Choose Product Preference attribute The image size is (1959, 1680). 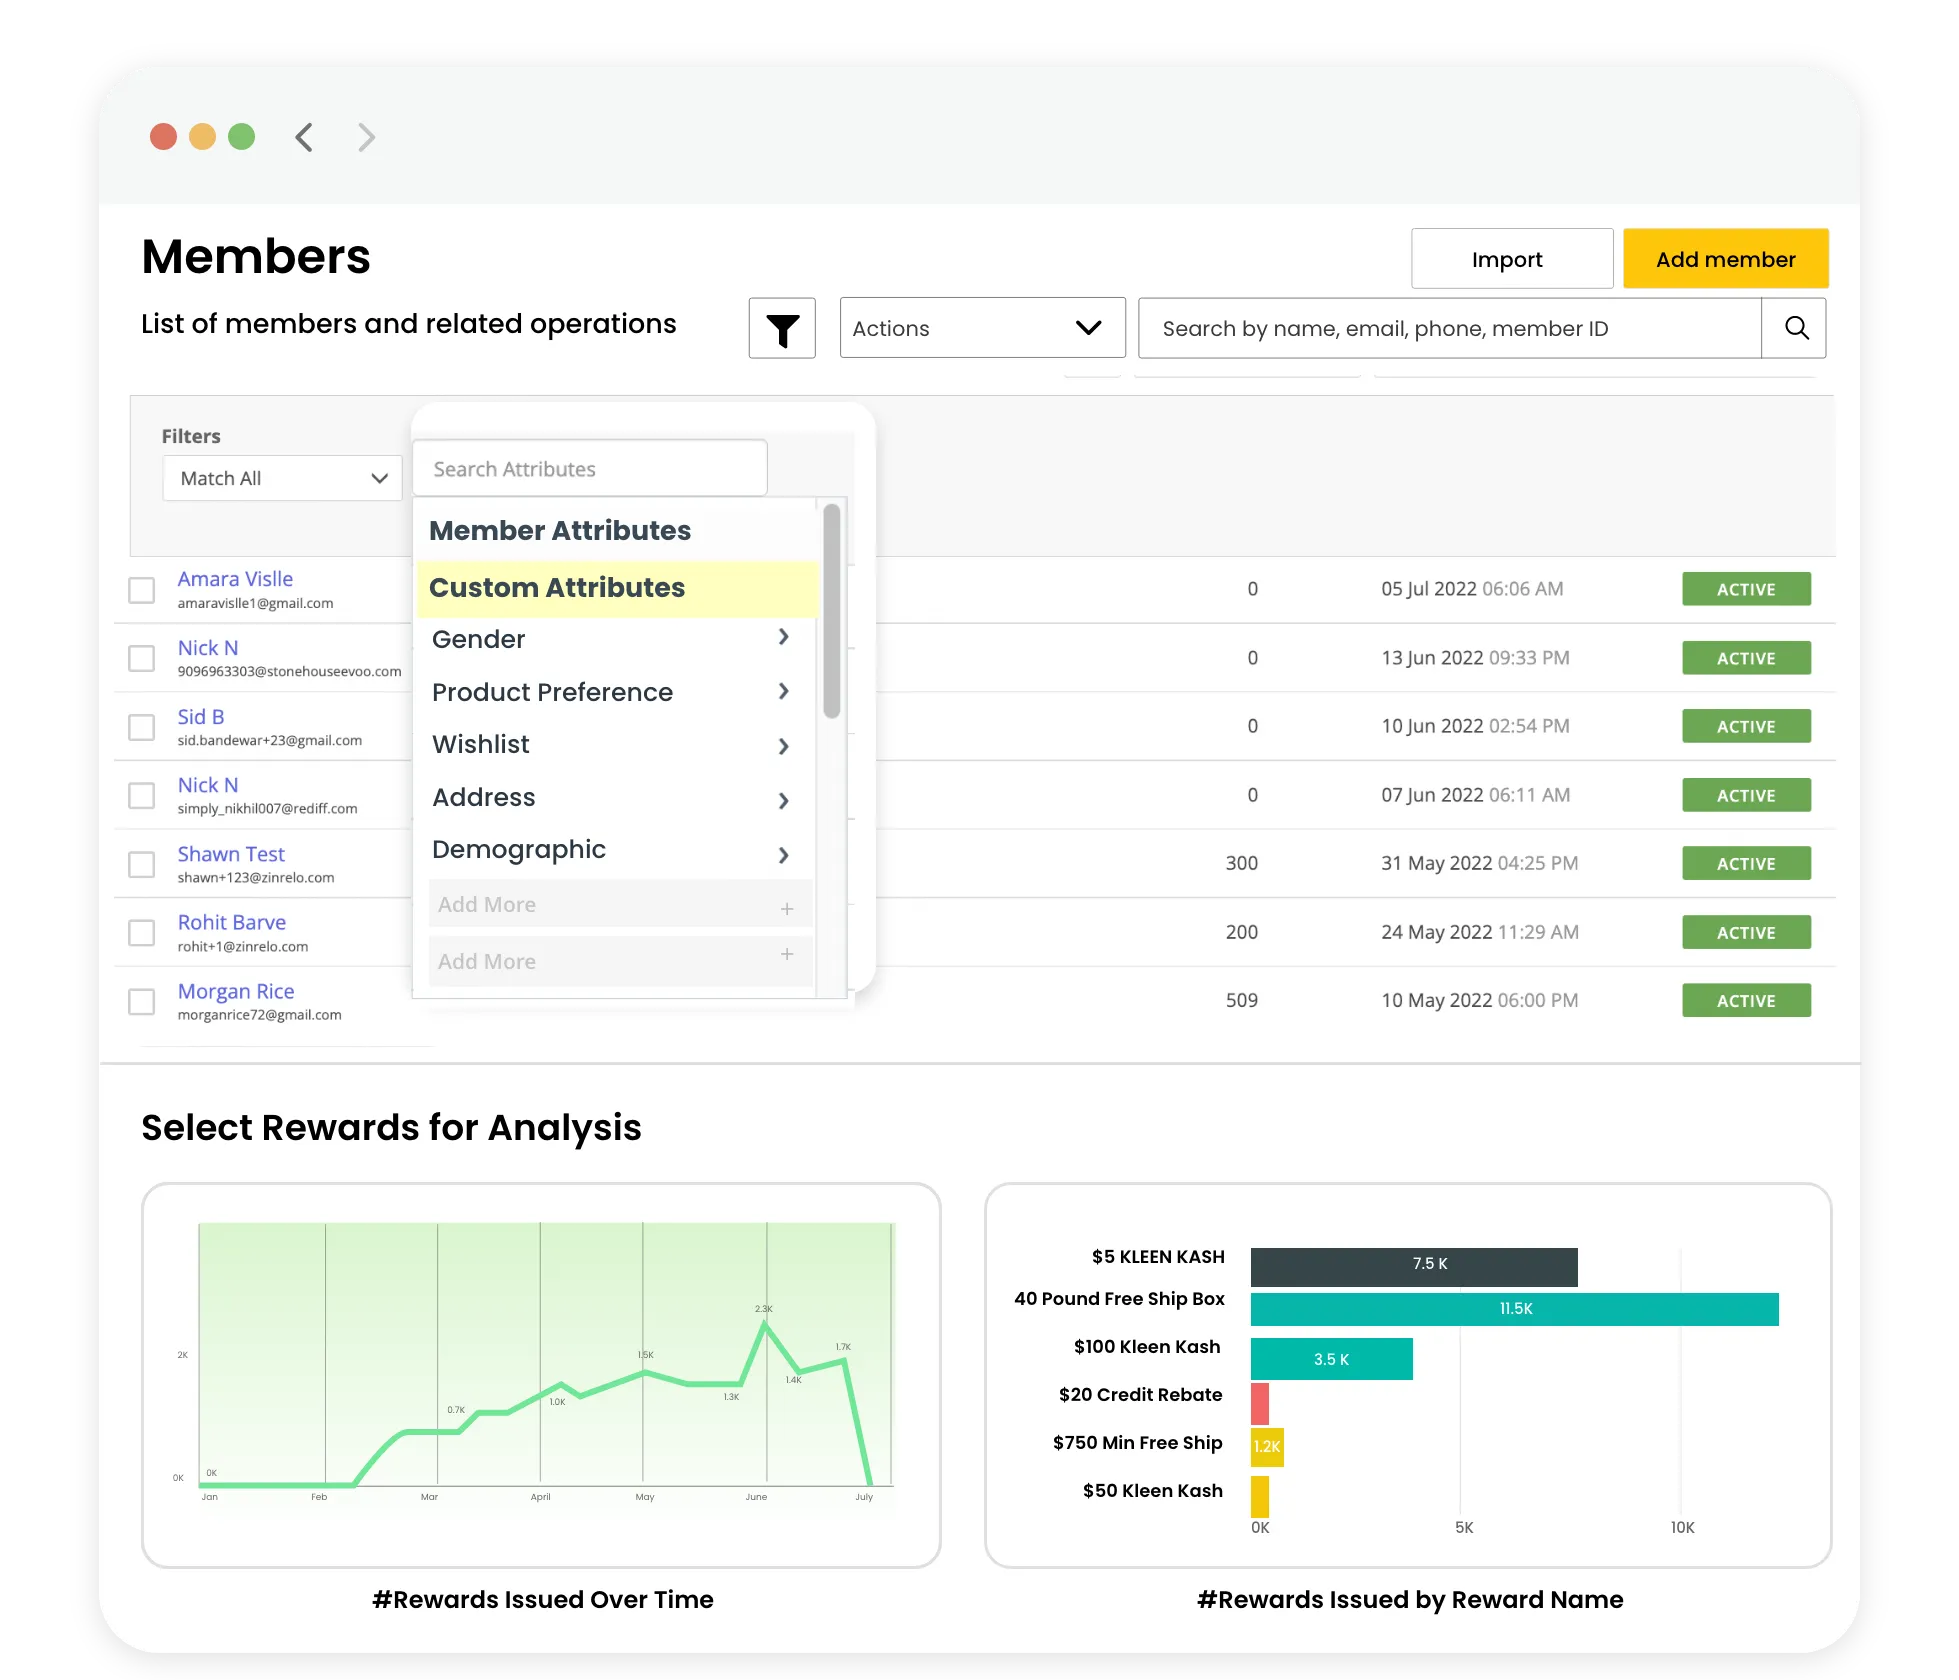[552, 692]
